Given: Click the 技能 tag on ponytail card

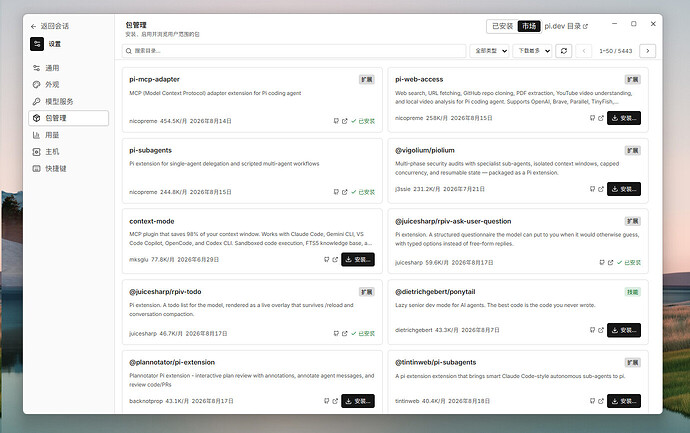Looking at the screenshot, I should 633,292.
